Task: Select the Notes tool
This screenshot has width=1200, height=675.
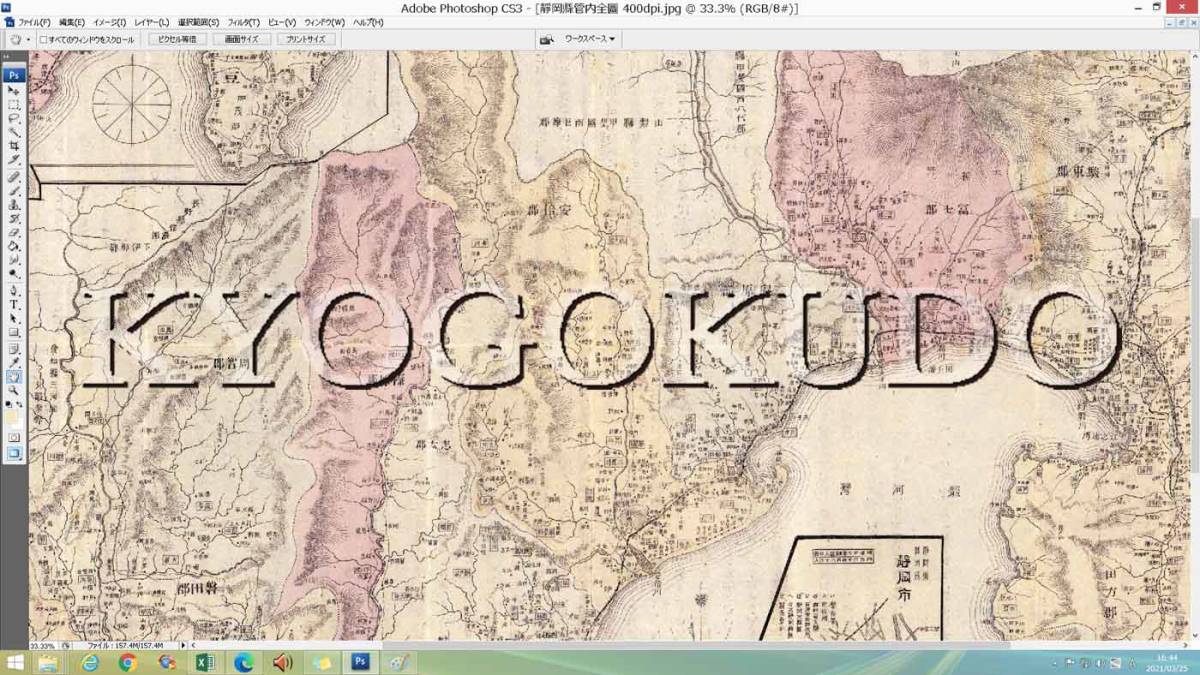Action: 14,348
